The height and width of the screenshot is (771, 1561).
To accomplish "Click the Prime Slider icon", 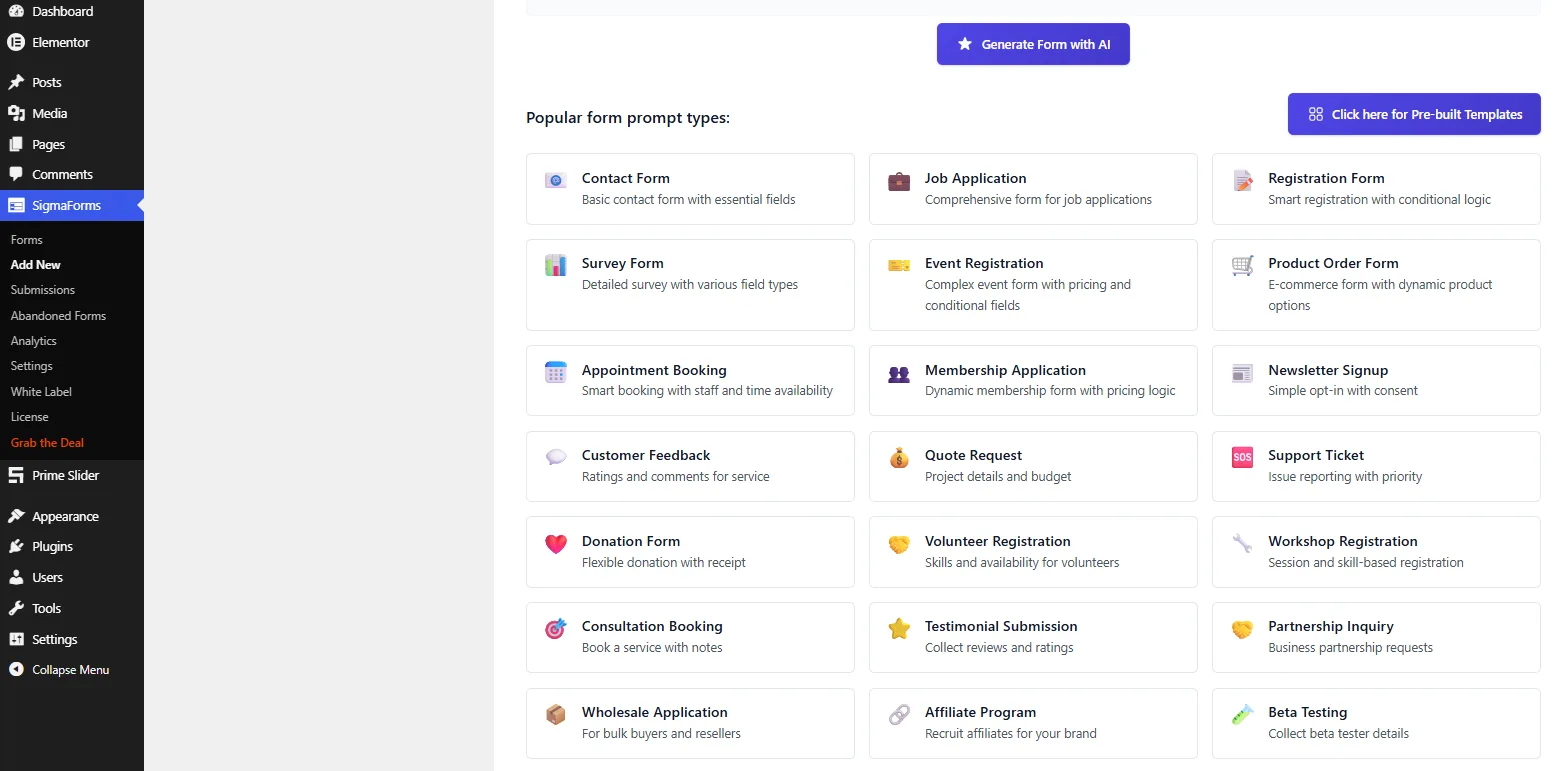I will pos(16,475).
